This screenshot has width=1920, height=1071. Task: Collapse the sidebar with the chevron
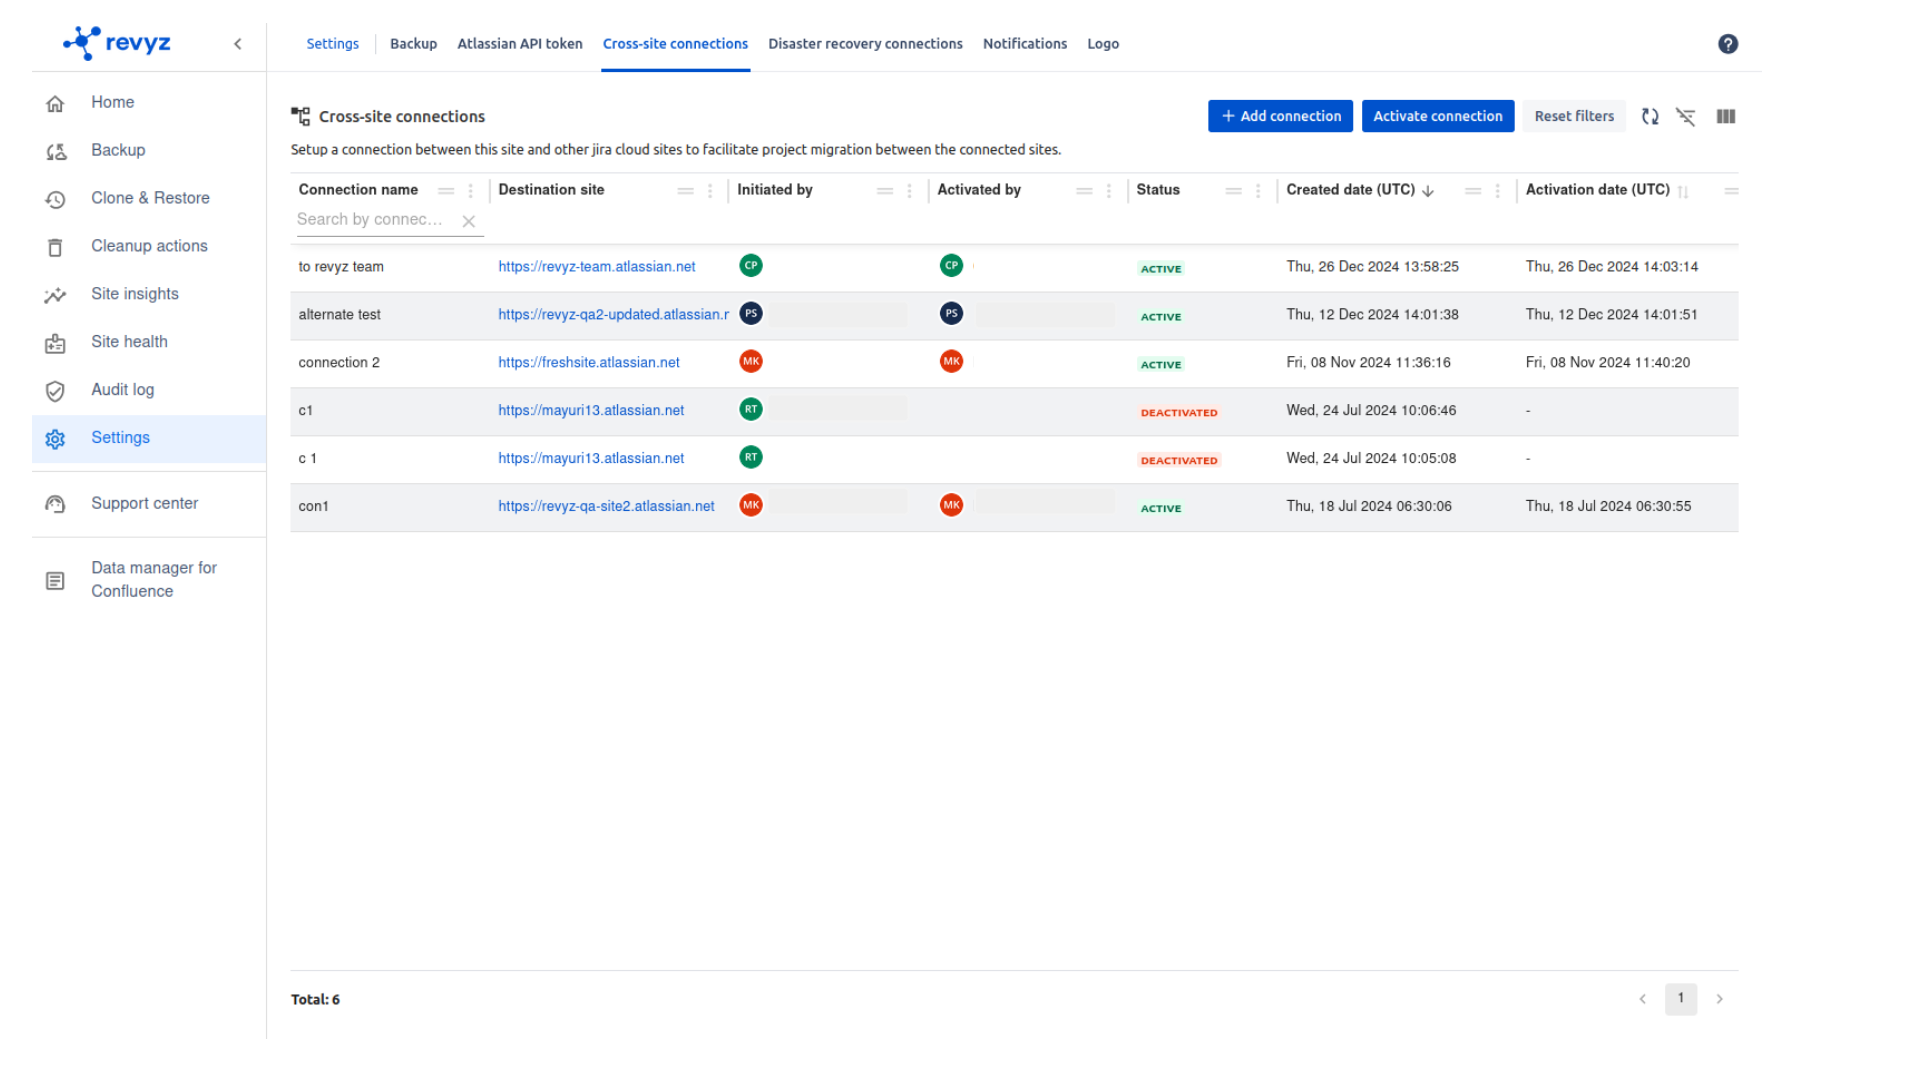click(238, 44)
